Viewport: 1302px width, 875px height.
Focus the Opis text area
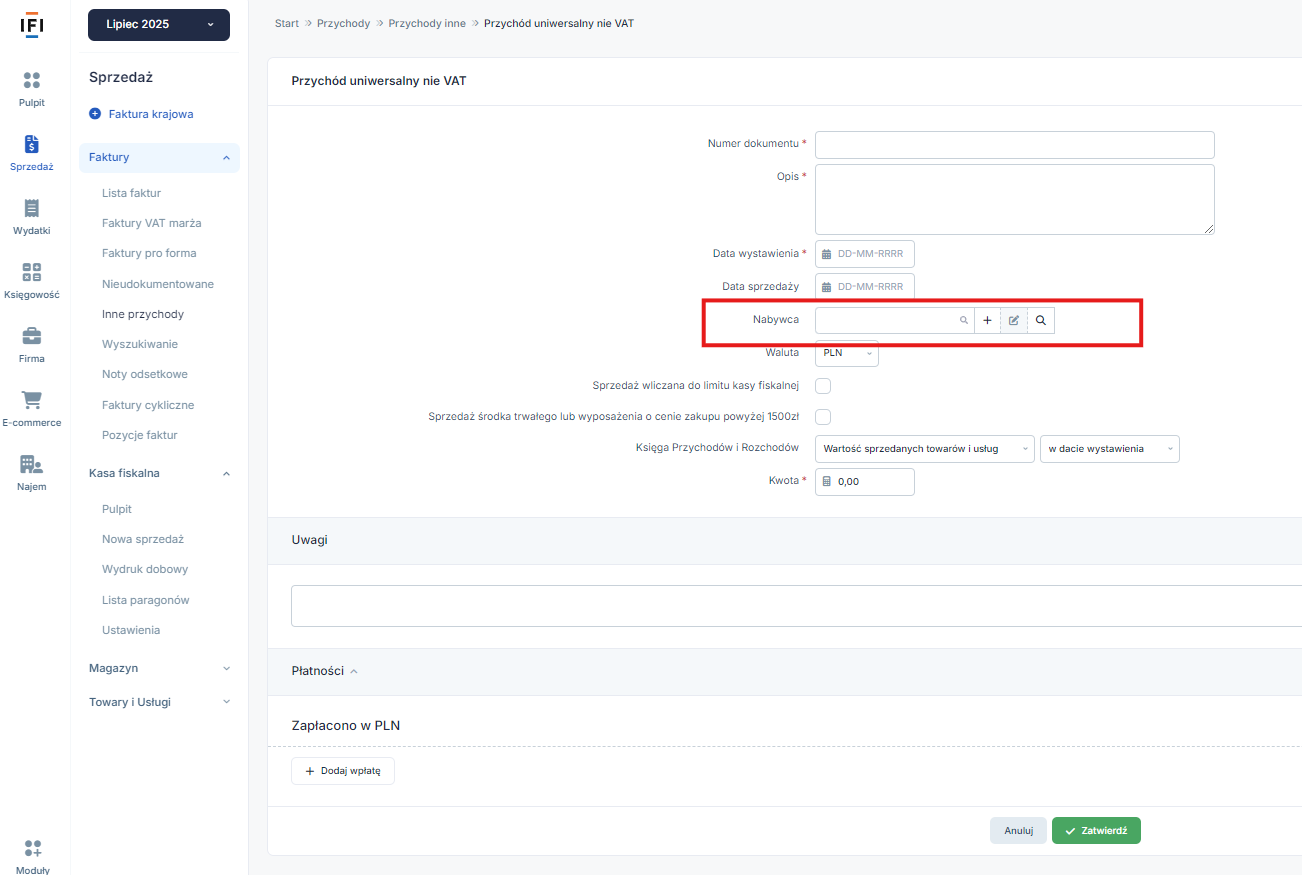pyautogui.click(x=1015, y=200)
